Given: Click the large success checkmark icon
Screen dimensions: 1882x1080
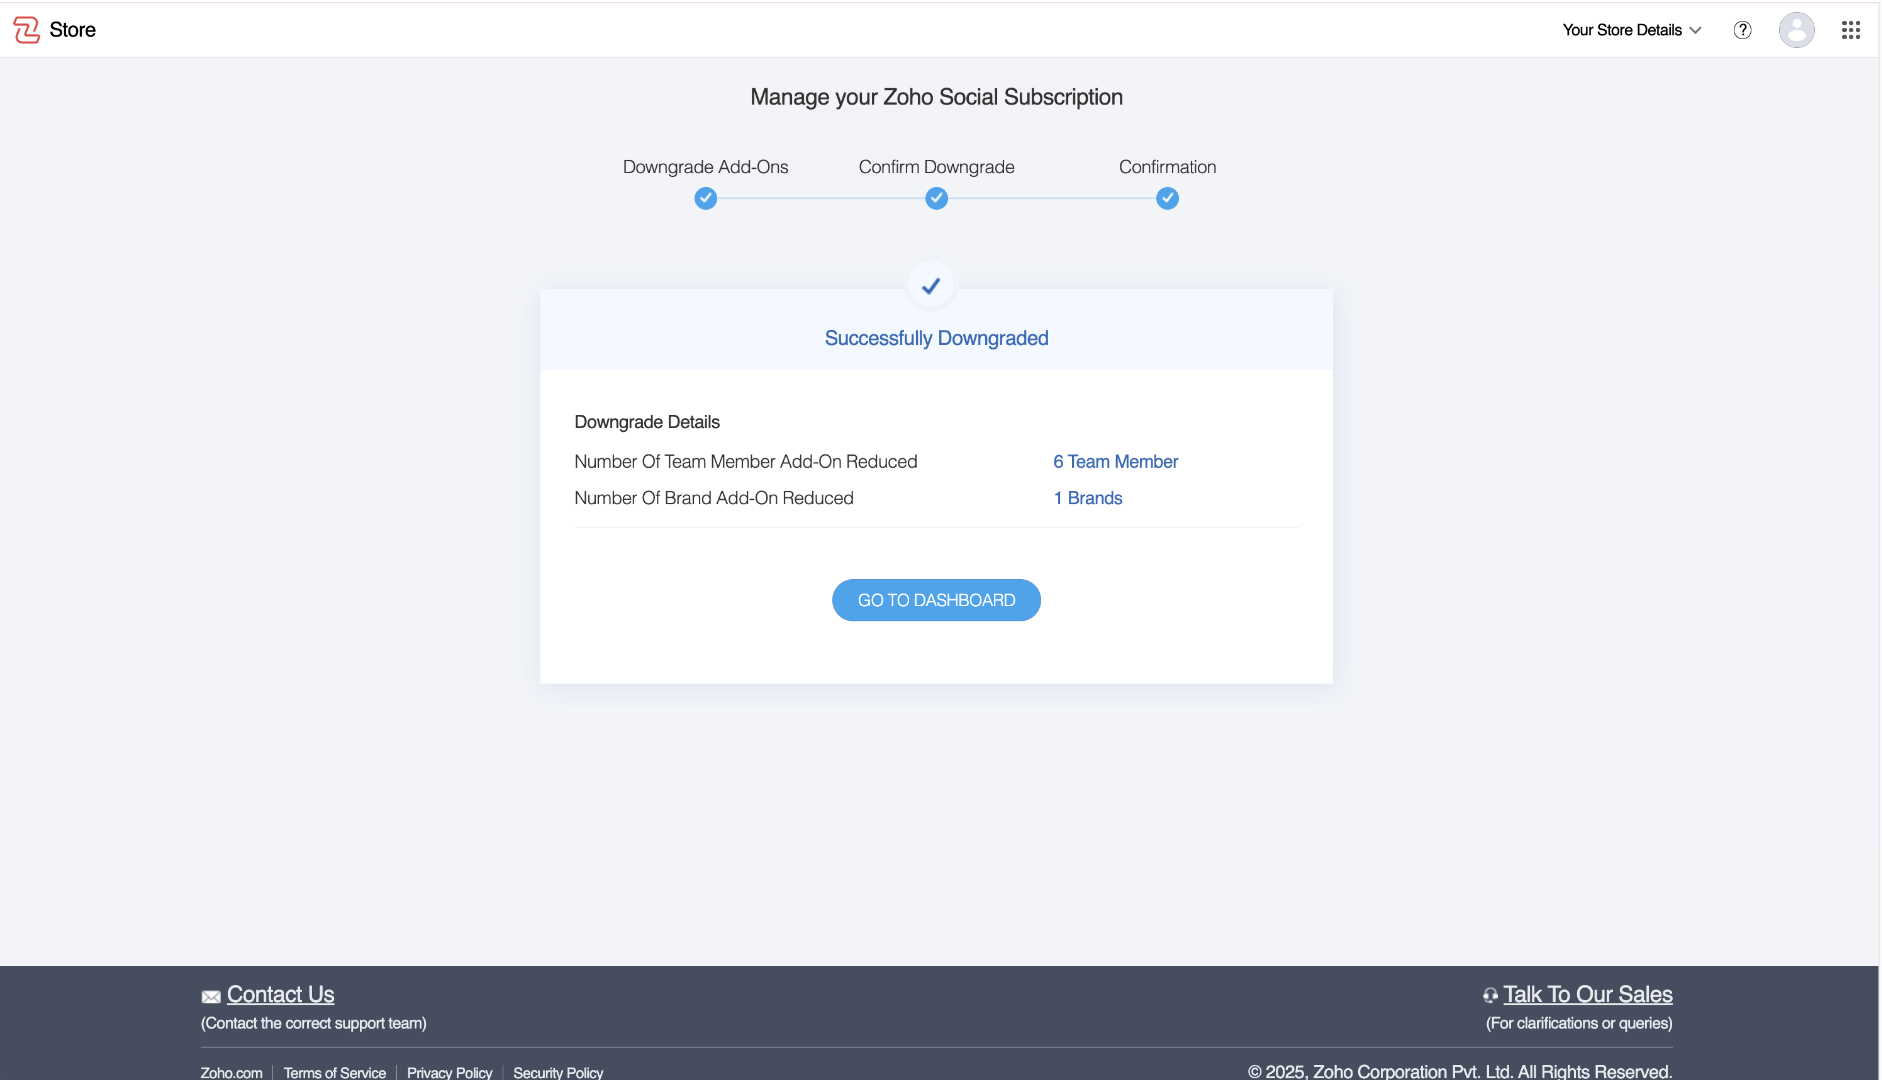Looking at the screenshot, I should click(x=931, y=287).
